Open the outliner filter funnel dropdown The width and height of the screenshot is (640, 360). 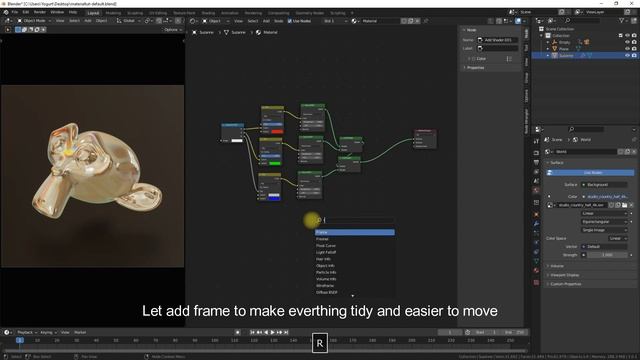point(623,20)
